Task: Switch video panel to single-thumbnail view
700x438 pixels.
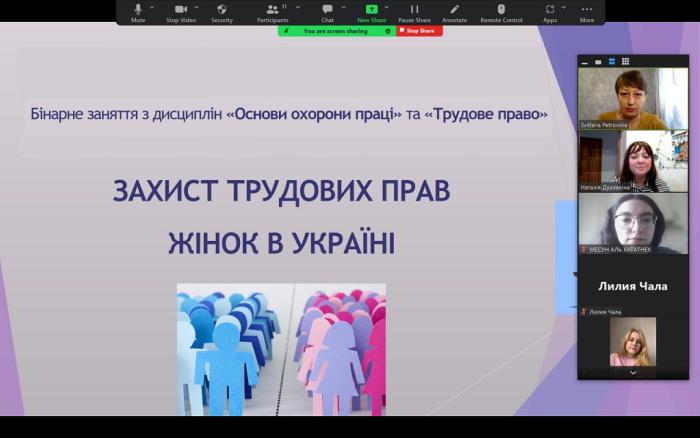Action: click(598, 62)
